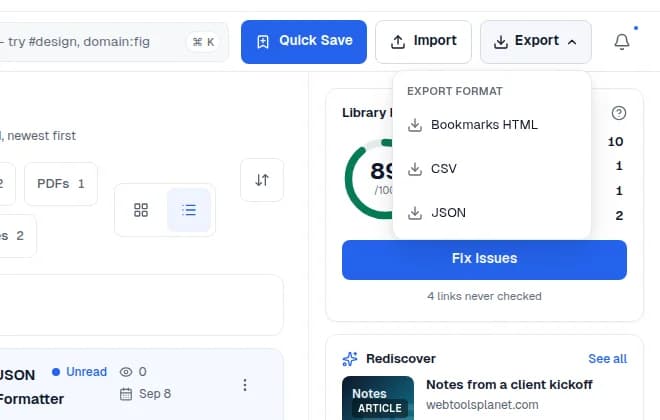The width and height of the screenshot is (660, 420).
Task: Choose JSON export format
Action: tap(492, 213)
